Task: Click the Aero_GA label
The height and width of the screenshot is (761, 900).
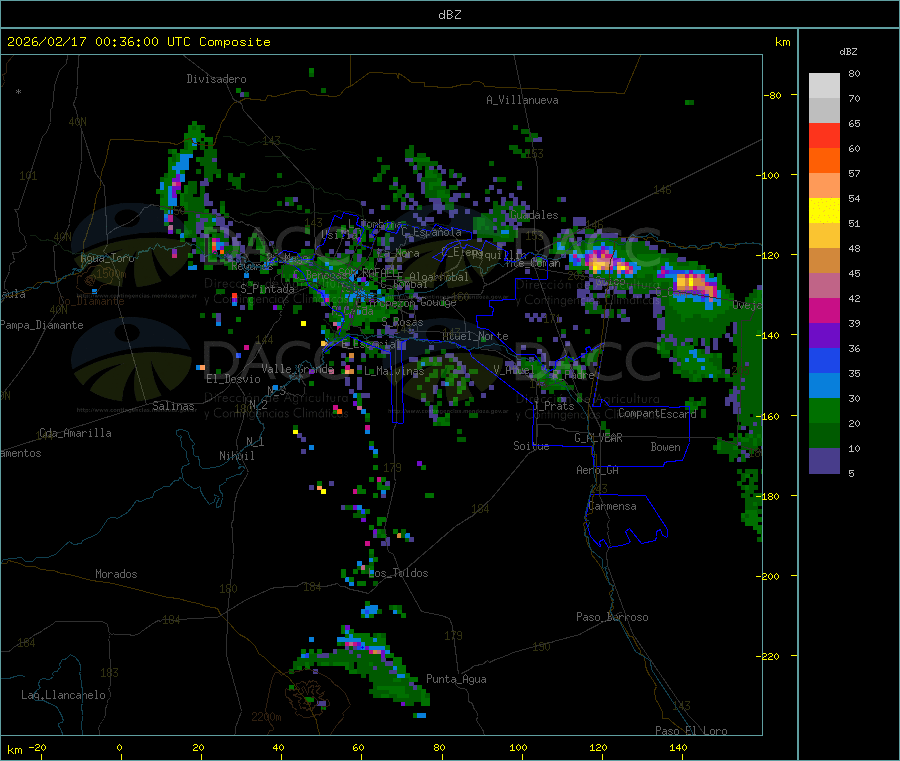Action: point(597,470)
